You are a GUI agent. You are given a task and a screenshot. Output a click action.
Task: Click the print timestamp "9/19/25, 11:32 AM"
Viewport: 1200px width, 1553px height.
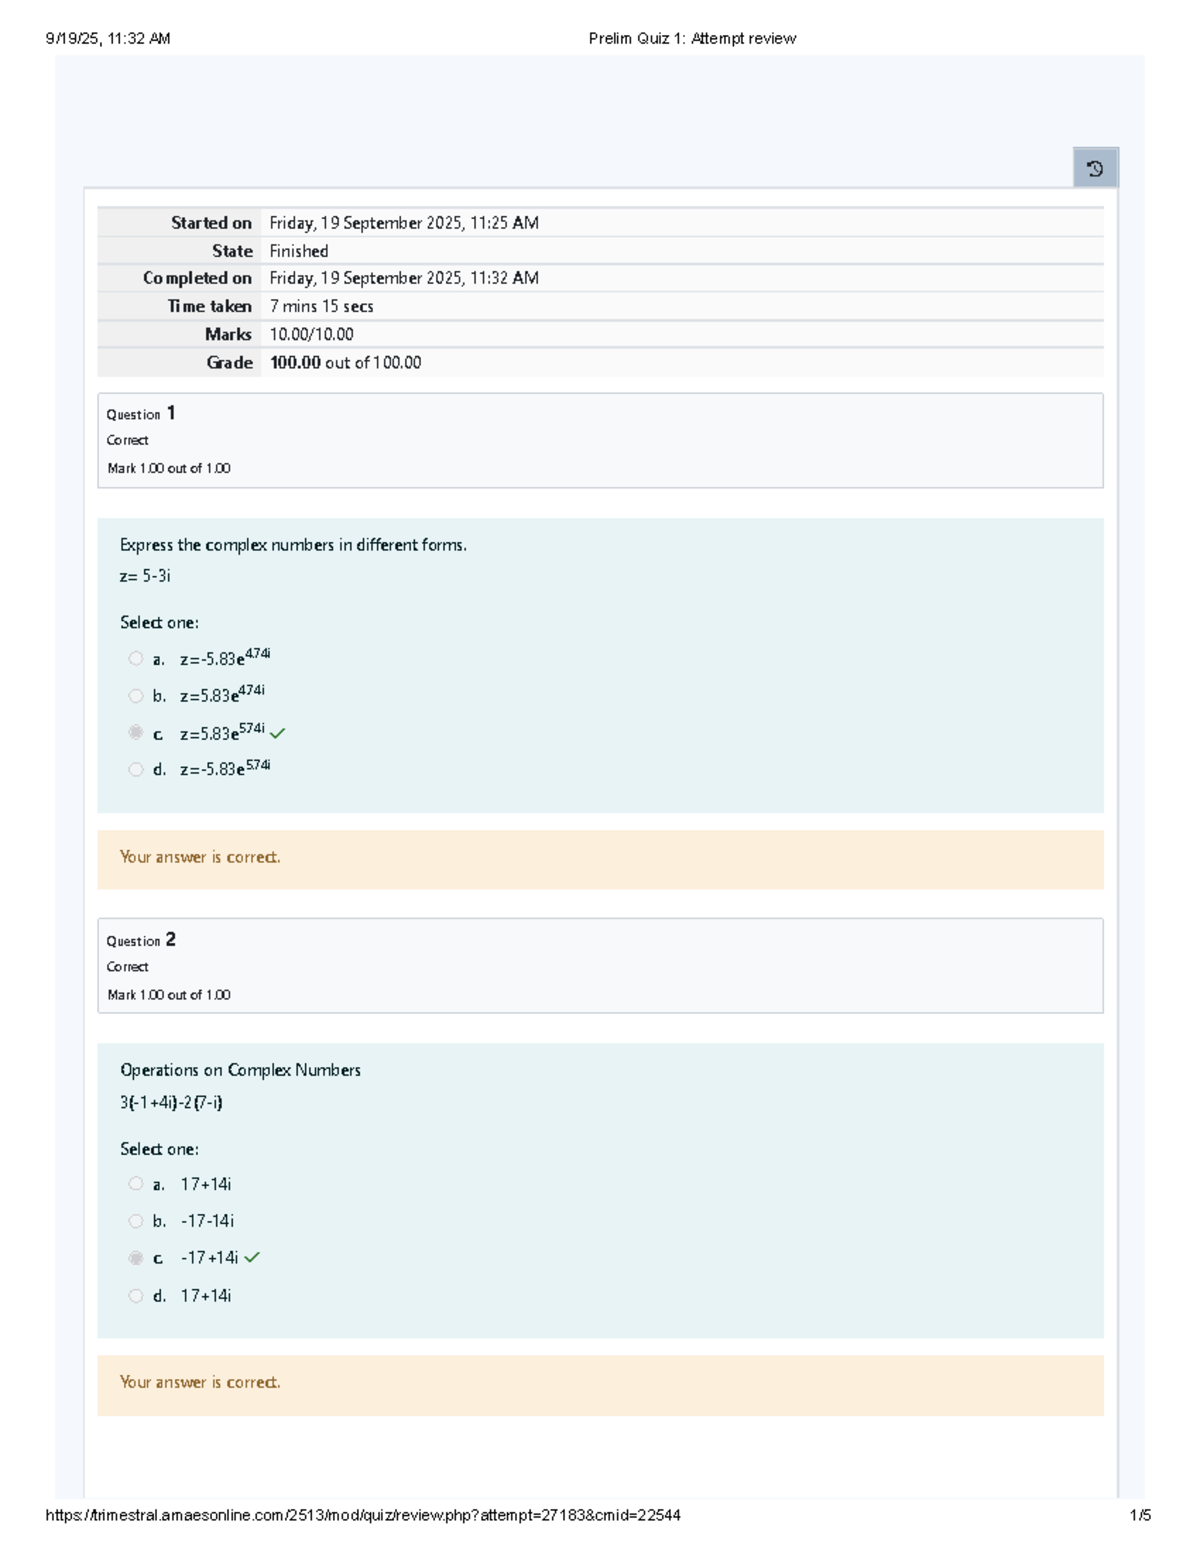[x=108, y=39]
